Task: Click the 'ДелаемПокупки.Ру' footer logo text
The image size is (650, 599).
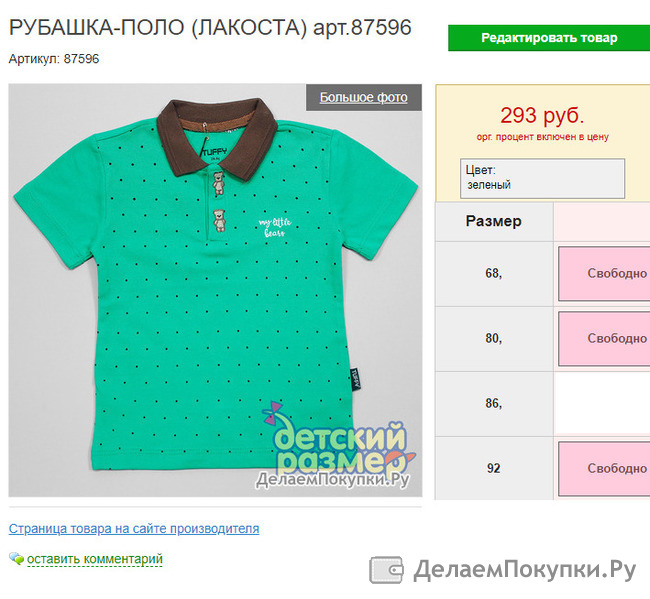Action: click(x=524, y=570)
